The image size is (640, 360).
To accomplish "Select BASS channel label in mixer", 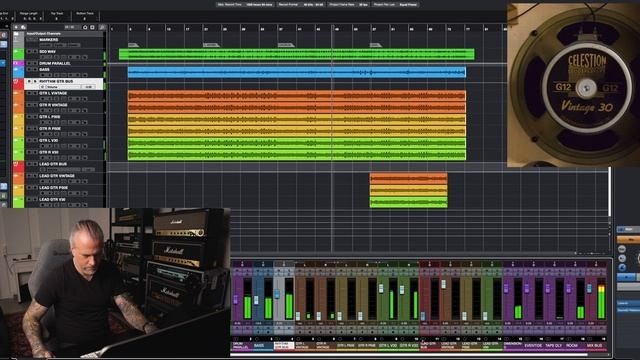I will click(x=262, y=346).
